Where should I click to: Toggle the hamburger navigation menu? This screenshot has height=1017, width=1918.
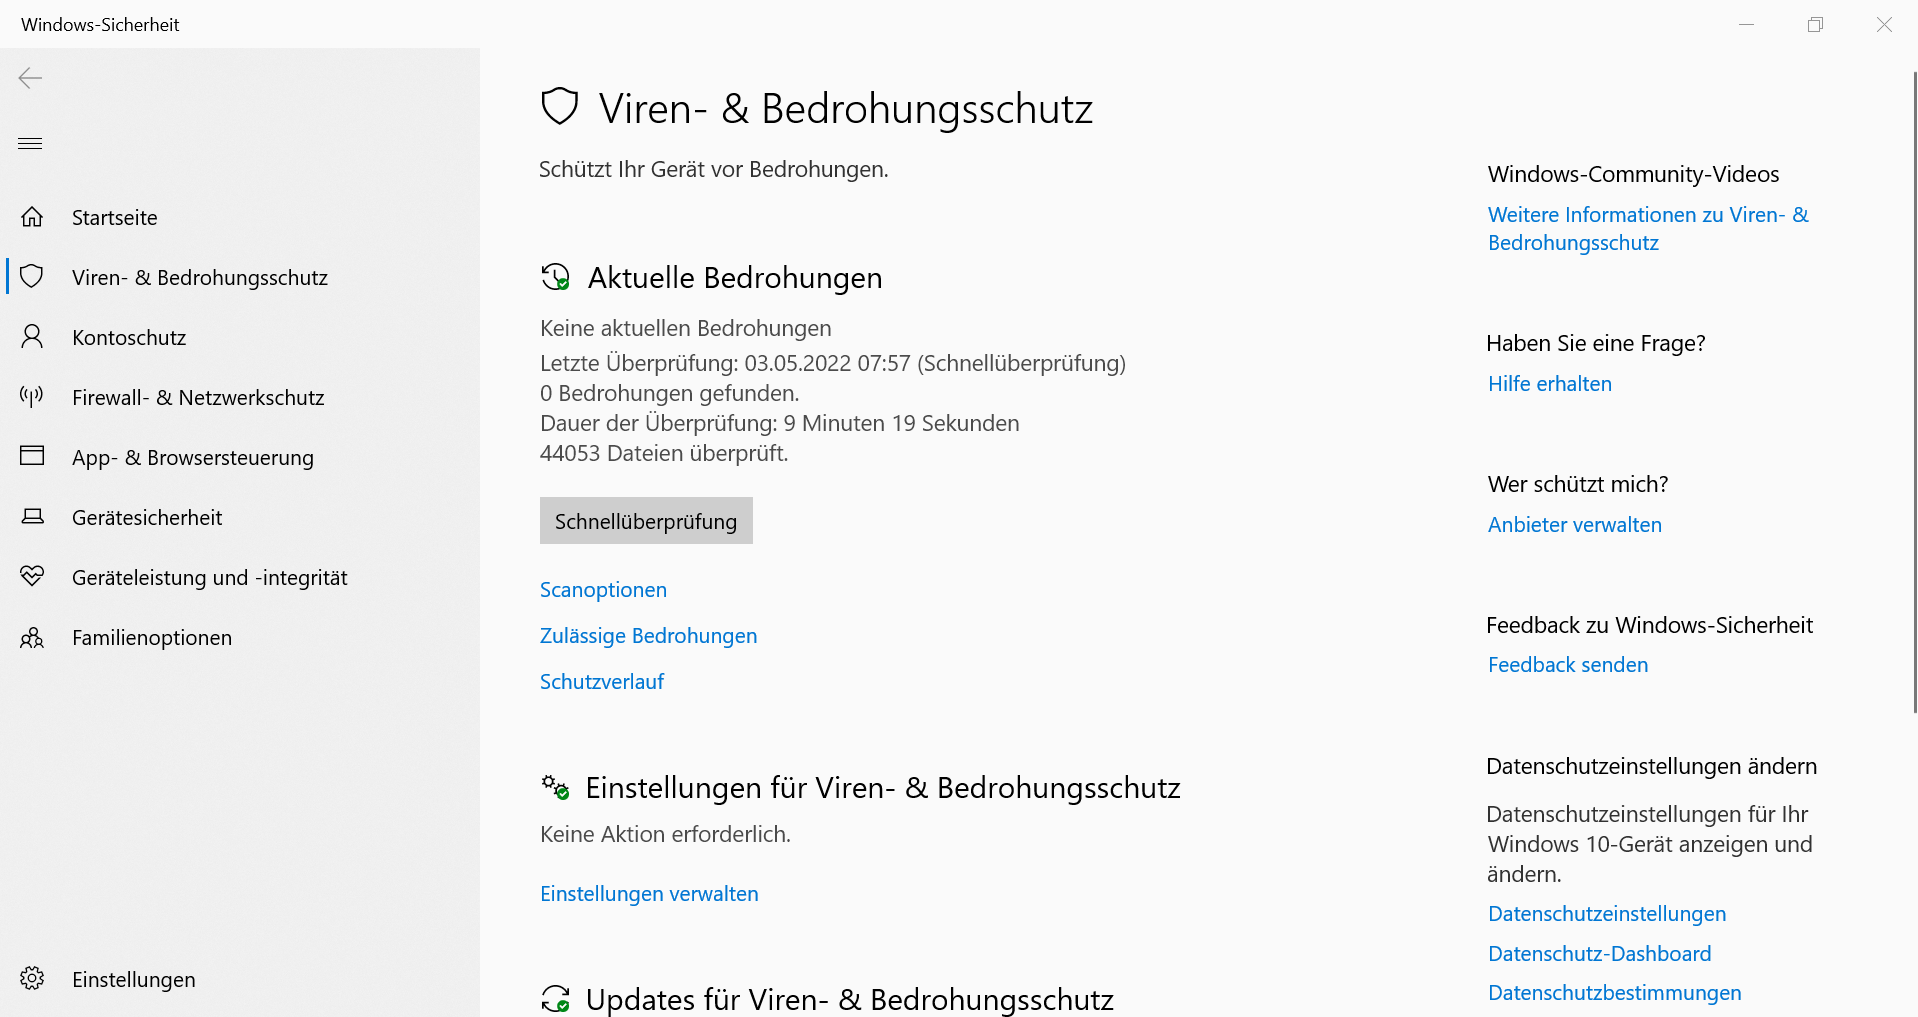[31, 143]
